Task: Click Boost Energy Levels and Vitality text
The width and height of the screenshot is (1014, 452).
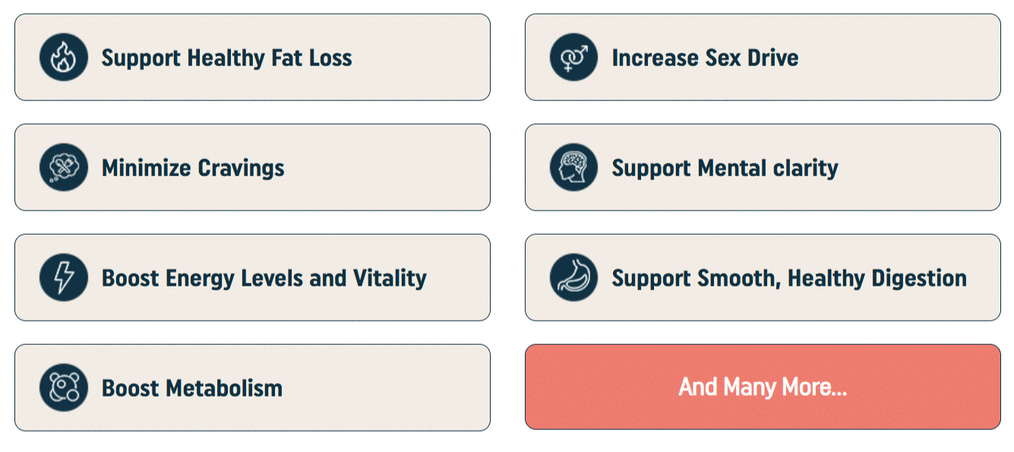Action: pyautogui.click(x=264, y=278)
